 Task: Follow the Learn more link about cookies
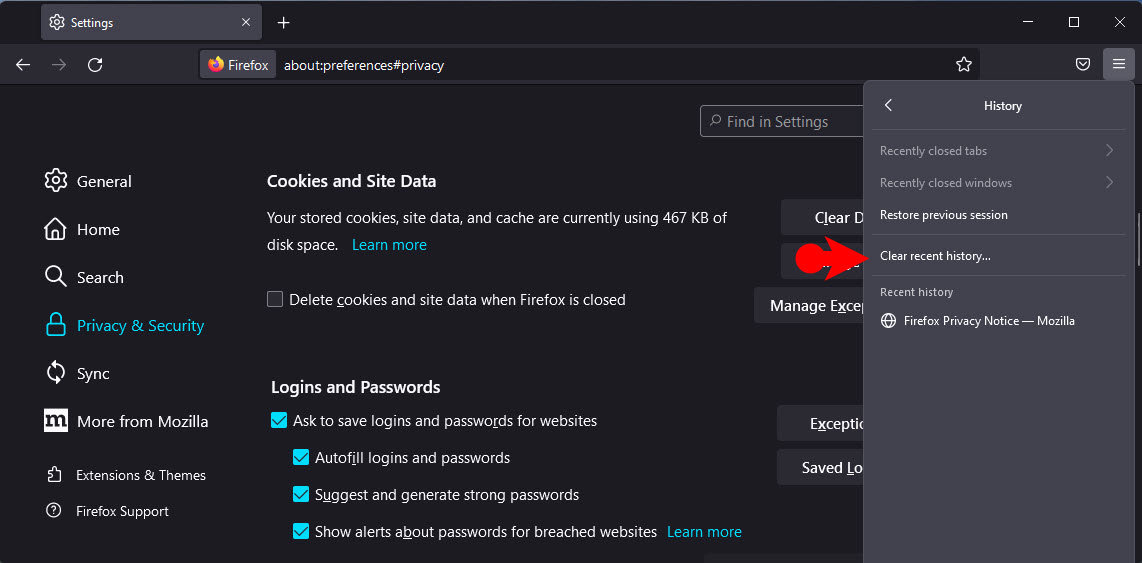click(x=389, y=245)
